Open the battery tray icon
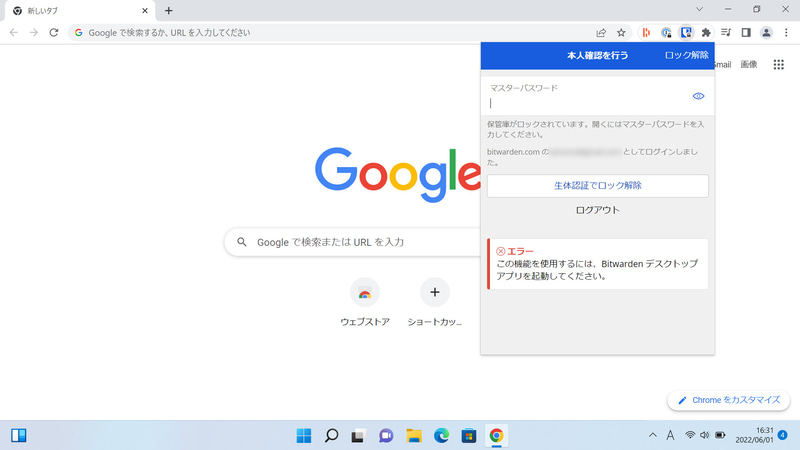The image size is (800, 450). [x=720, y=435]
